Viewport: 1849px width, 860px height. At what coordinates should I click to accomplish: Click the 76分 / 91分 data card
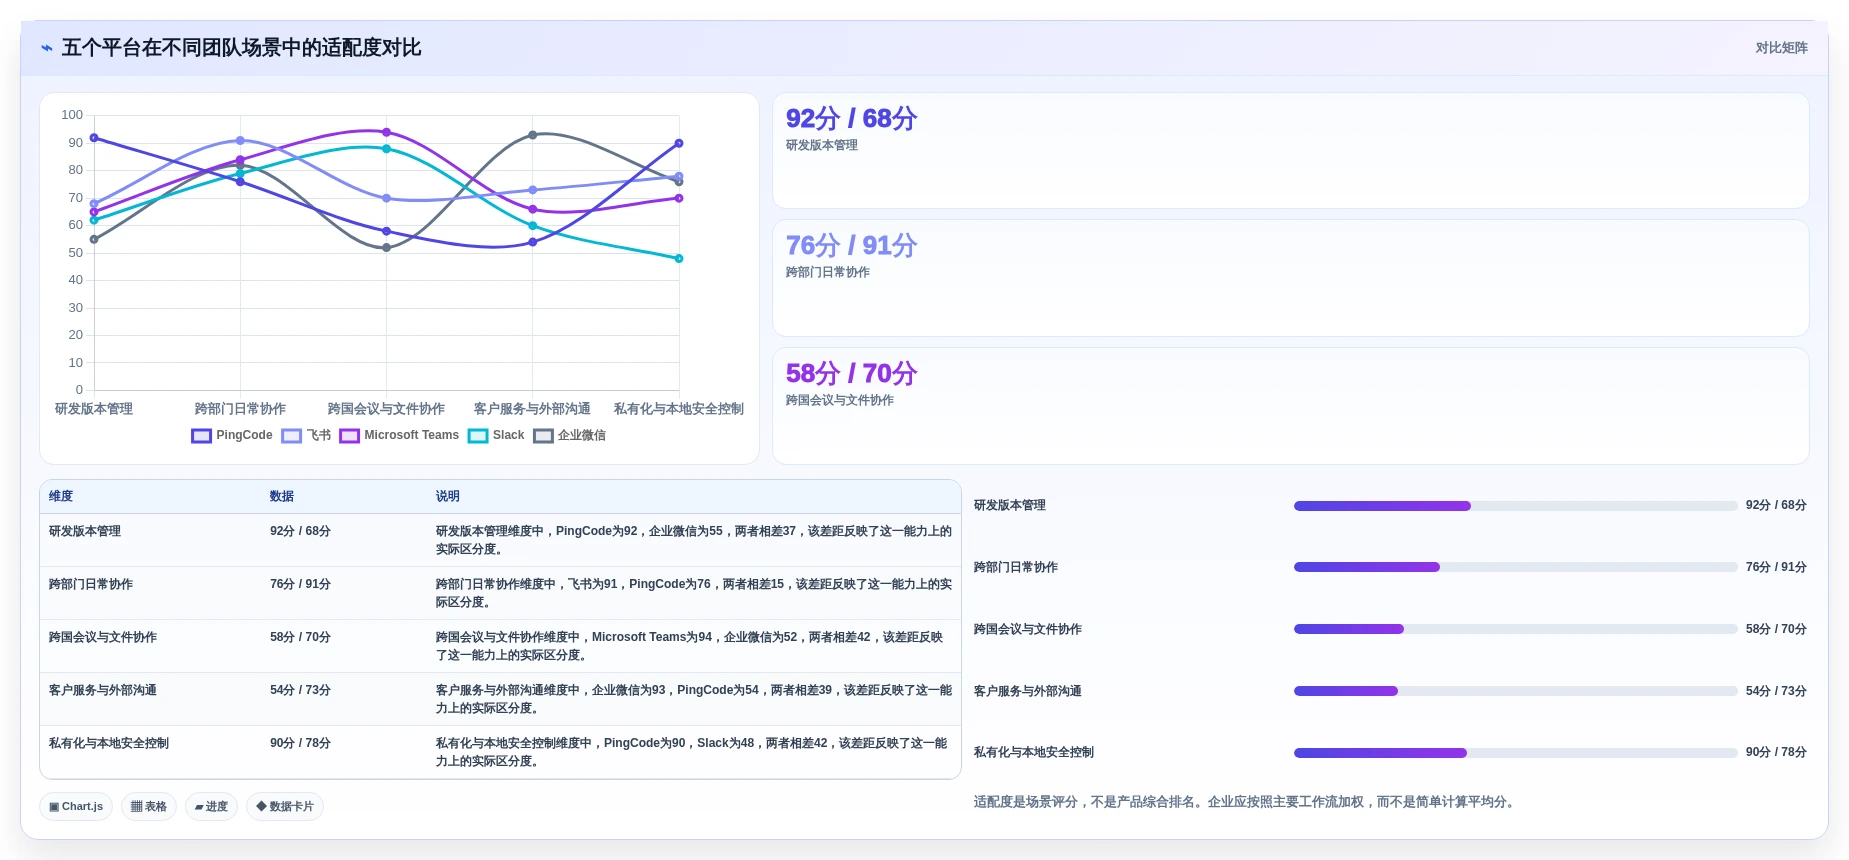[1290, 278]
